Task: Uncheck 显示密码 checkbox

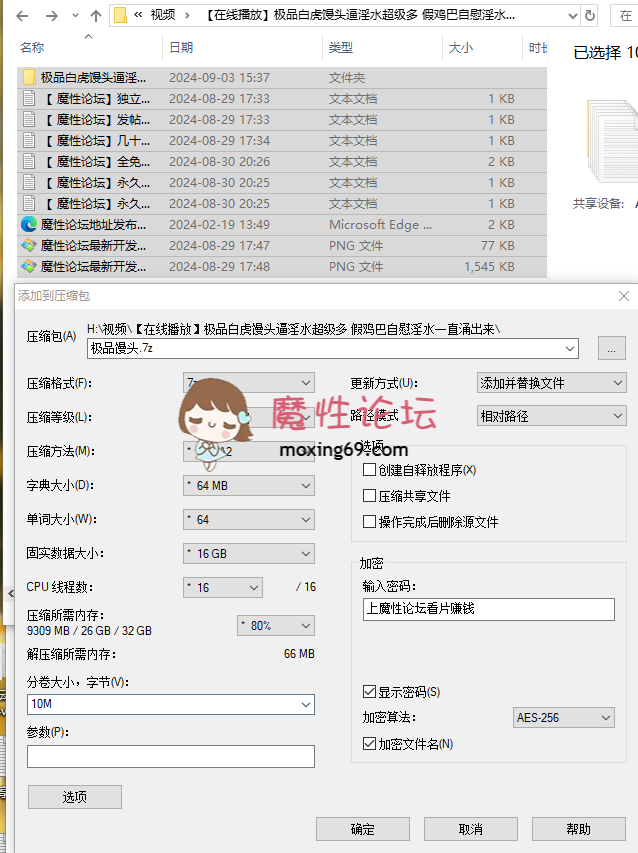Action: pos(369,691)
